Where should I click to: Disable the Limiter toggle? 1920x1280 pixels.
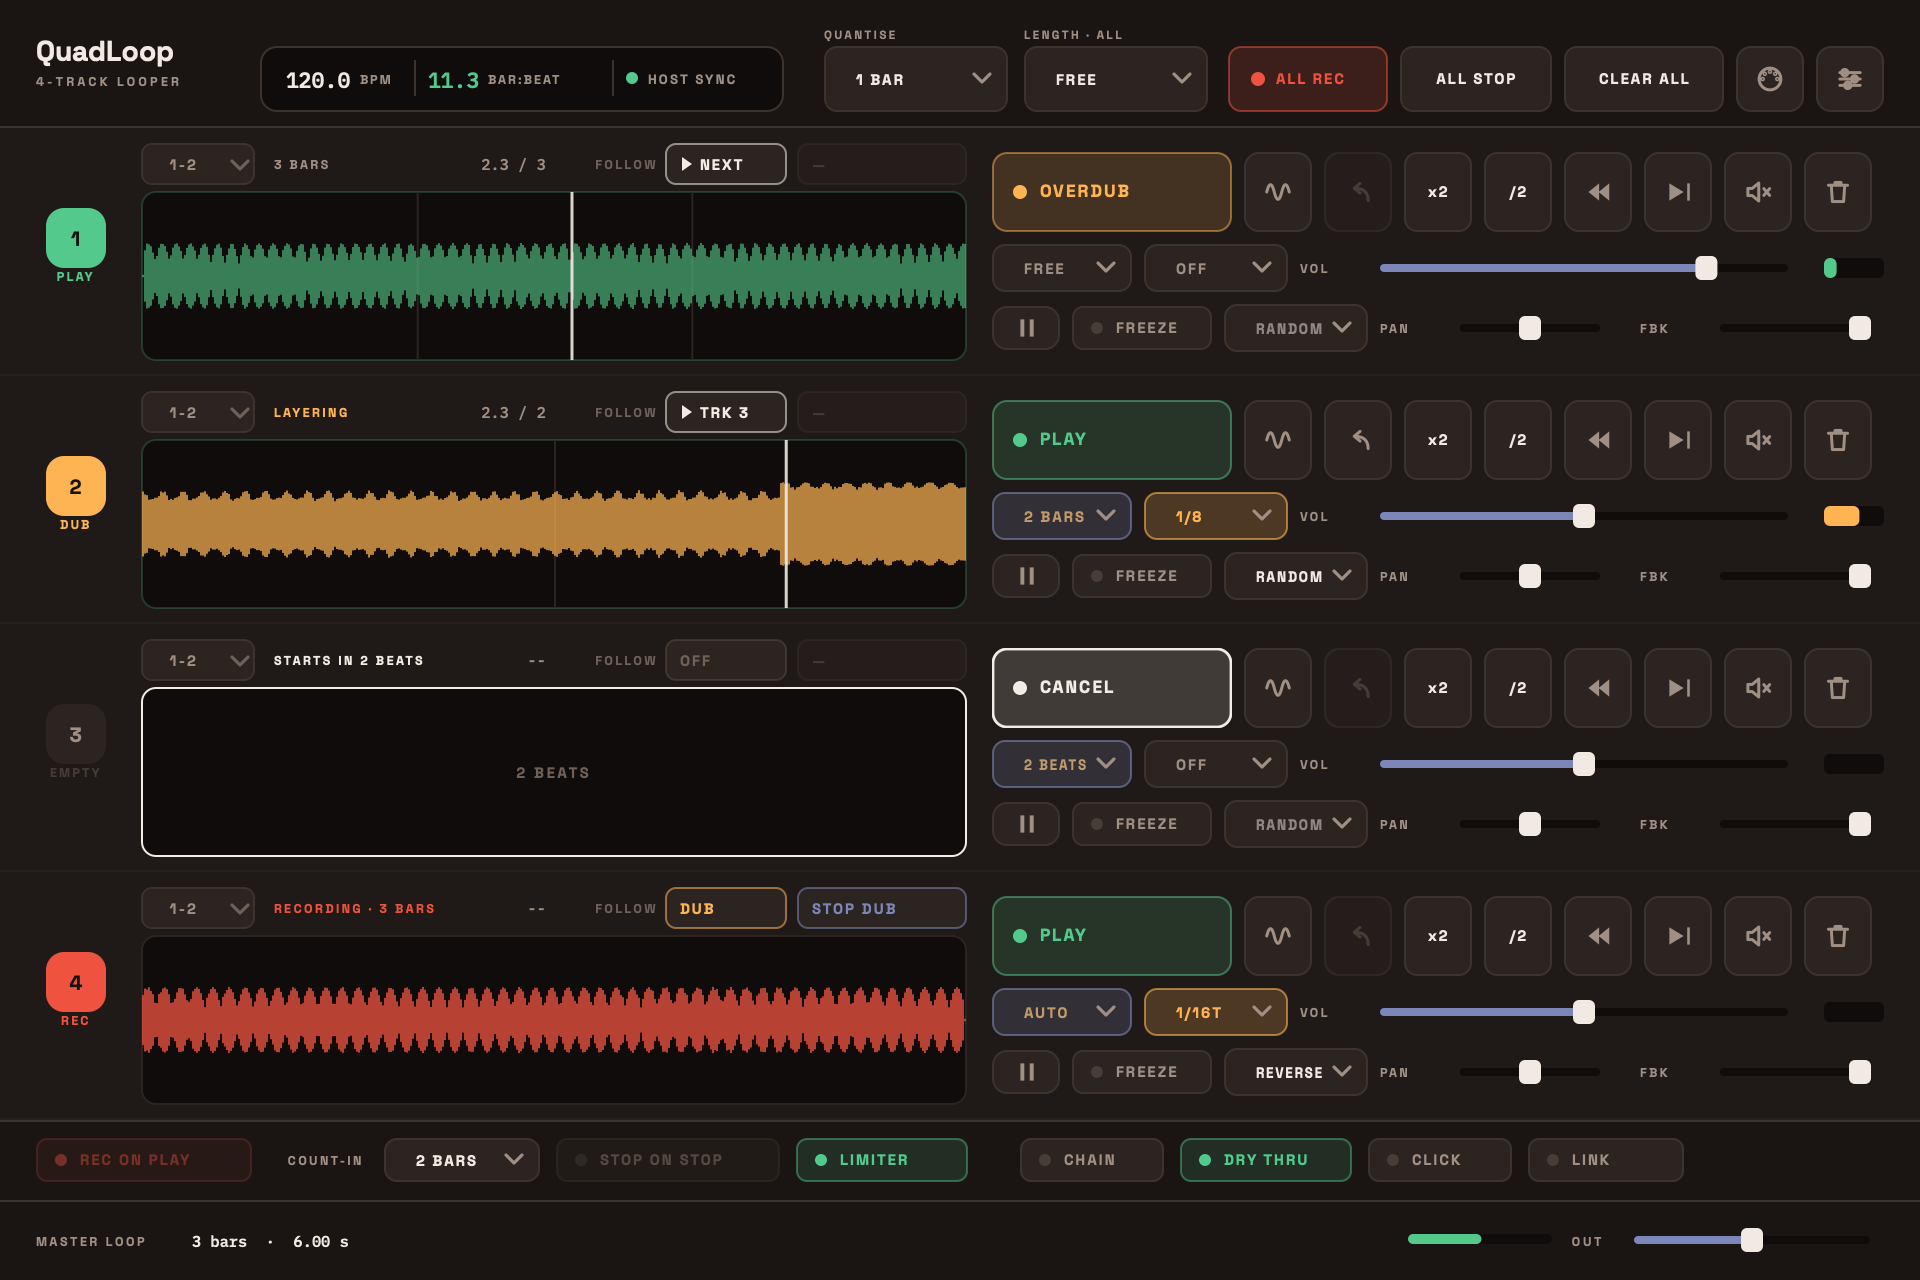[881, 1160]
